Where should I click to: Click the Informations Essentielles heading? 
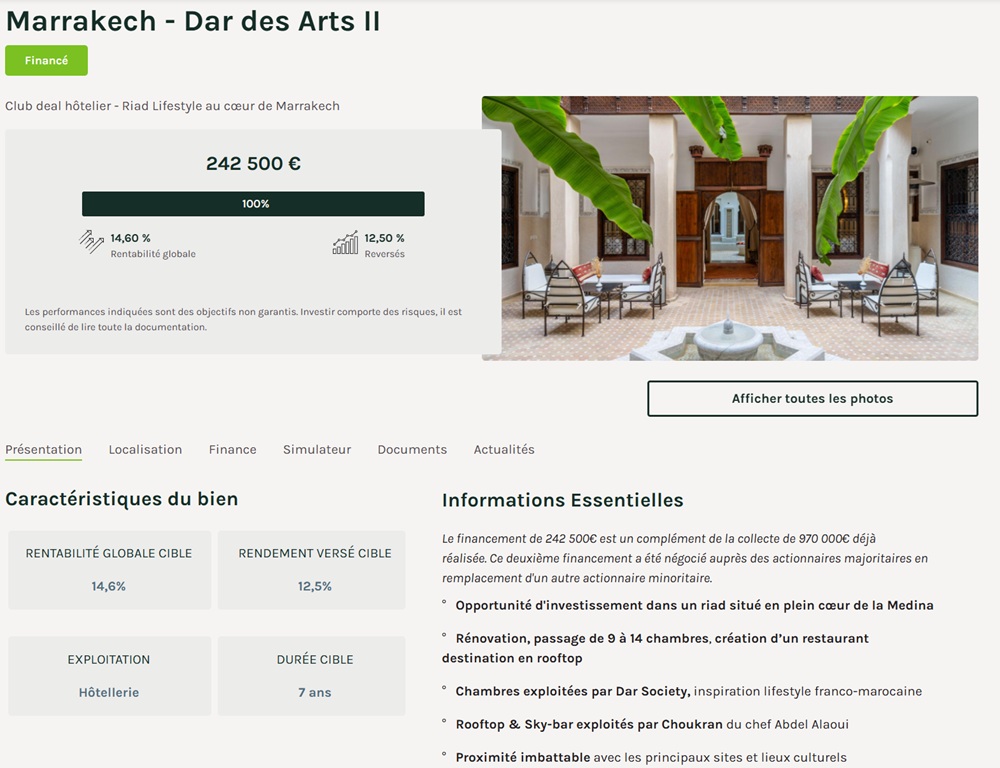pos(562,500)
